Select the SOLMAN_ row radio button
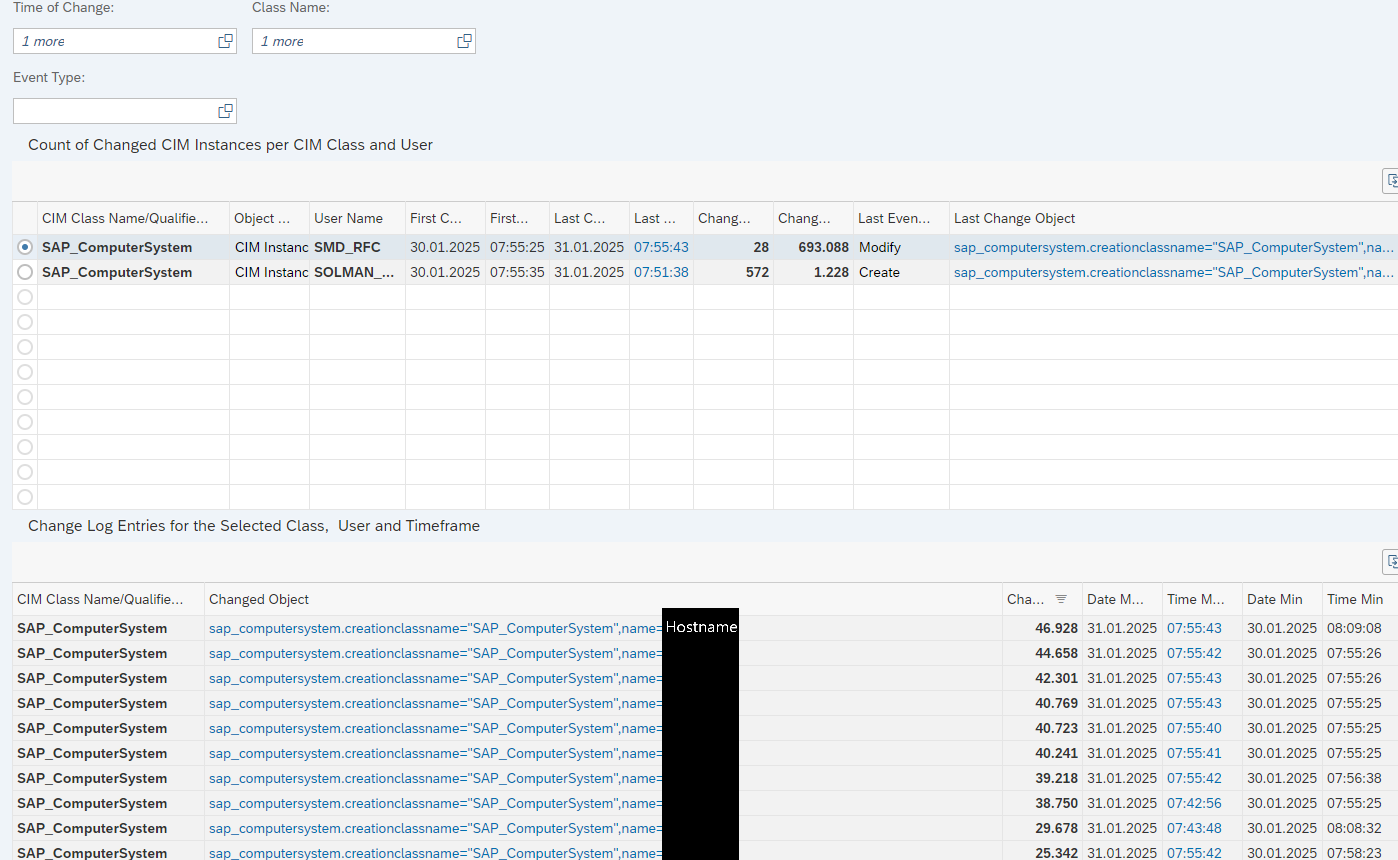Screen dimensions: 1398x860 [x=25, y=272]
